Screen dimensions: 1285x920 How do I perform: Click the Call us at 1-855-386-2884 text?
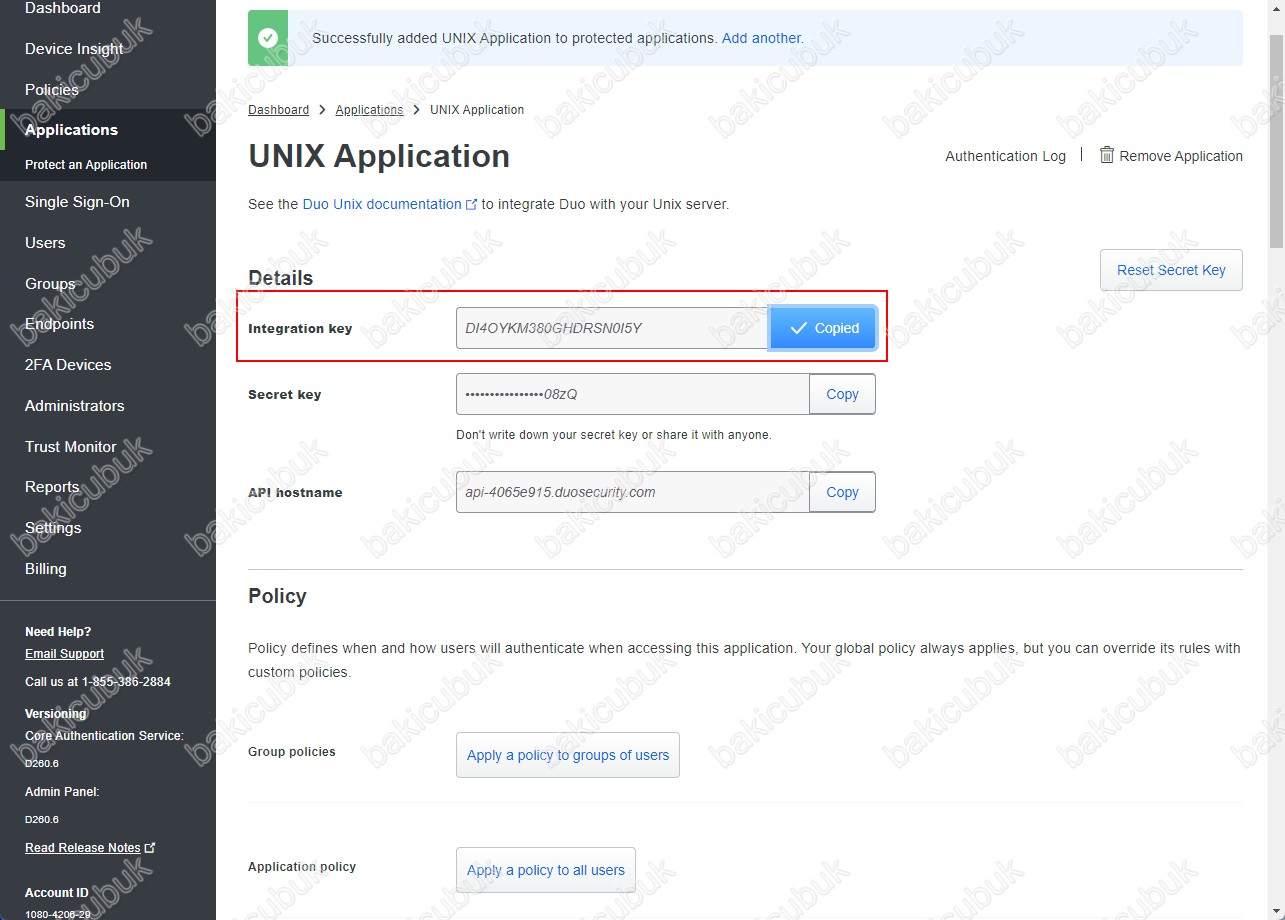98,682
